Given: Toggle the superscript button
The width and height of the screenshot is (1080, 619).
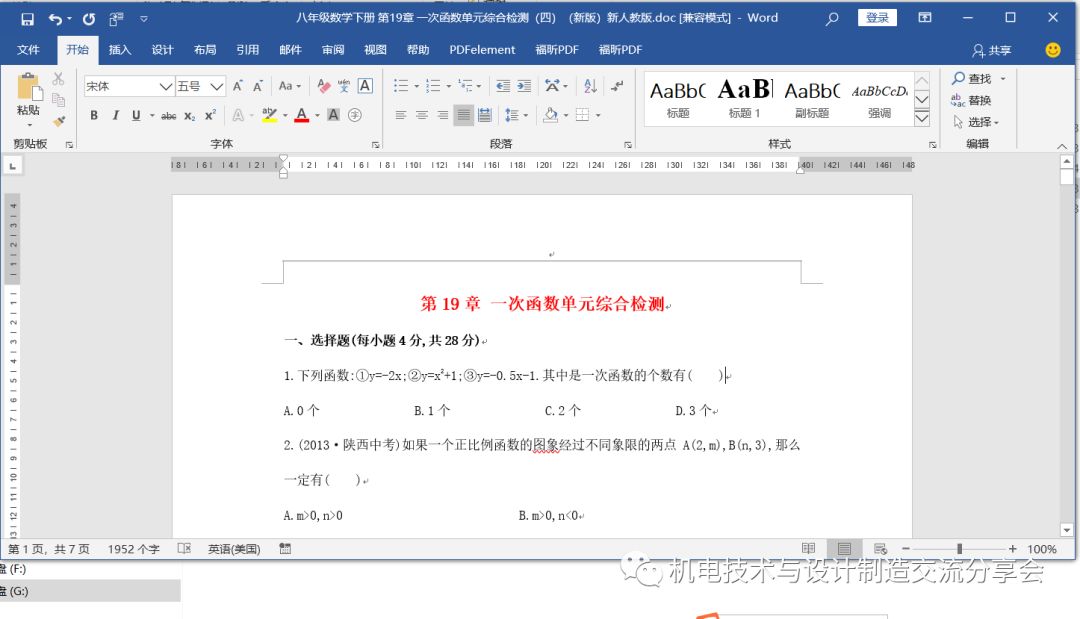Looking at the screenshot, I should point(211,116).
